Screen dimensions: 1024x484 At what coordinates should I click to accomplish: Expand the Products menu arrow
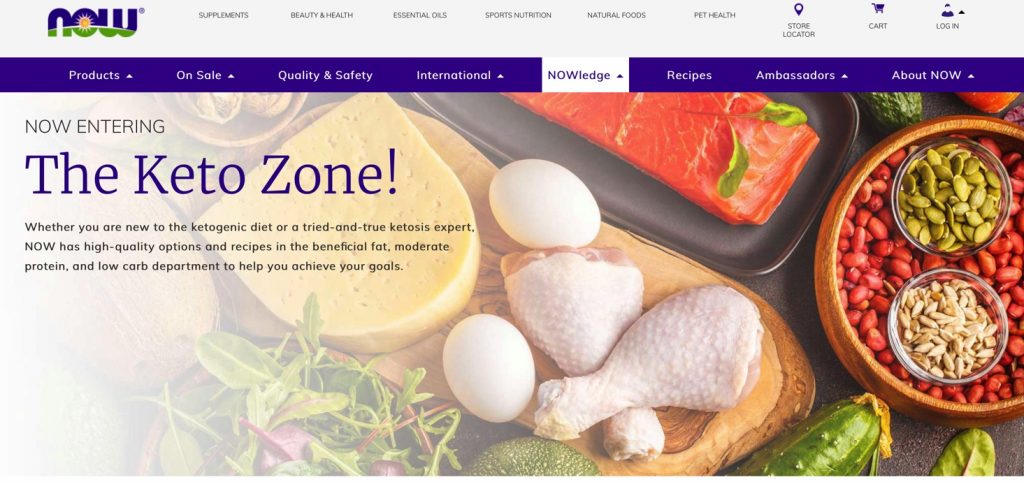129,76
